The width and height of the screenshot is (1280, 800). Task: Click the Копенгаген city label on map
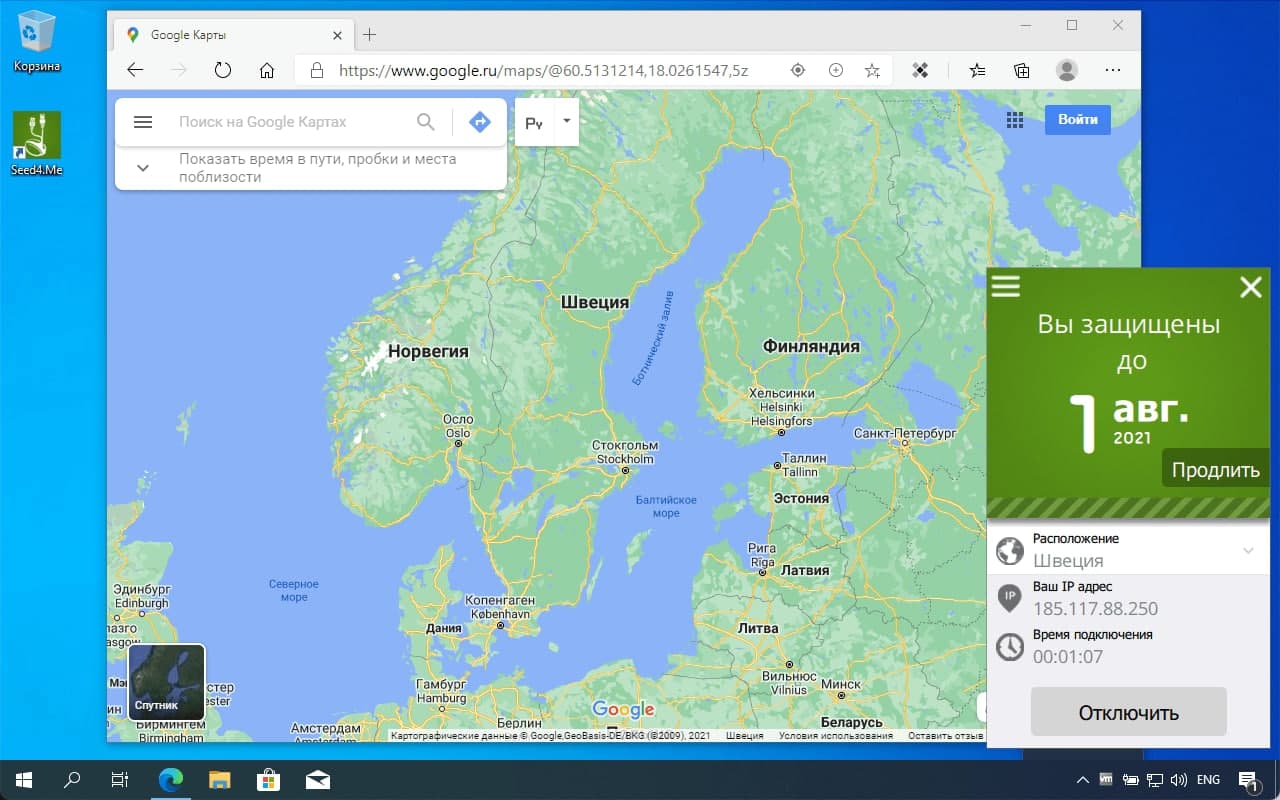(501, 600)
